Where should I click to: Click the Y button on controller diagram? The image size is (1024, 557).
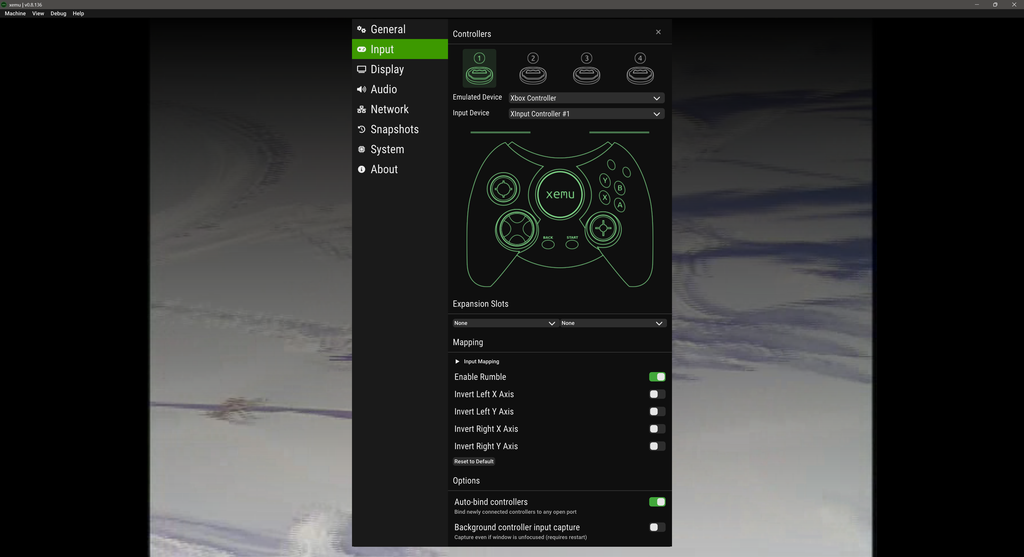pos(605,181)
